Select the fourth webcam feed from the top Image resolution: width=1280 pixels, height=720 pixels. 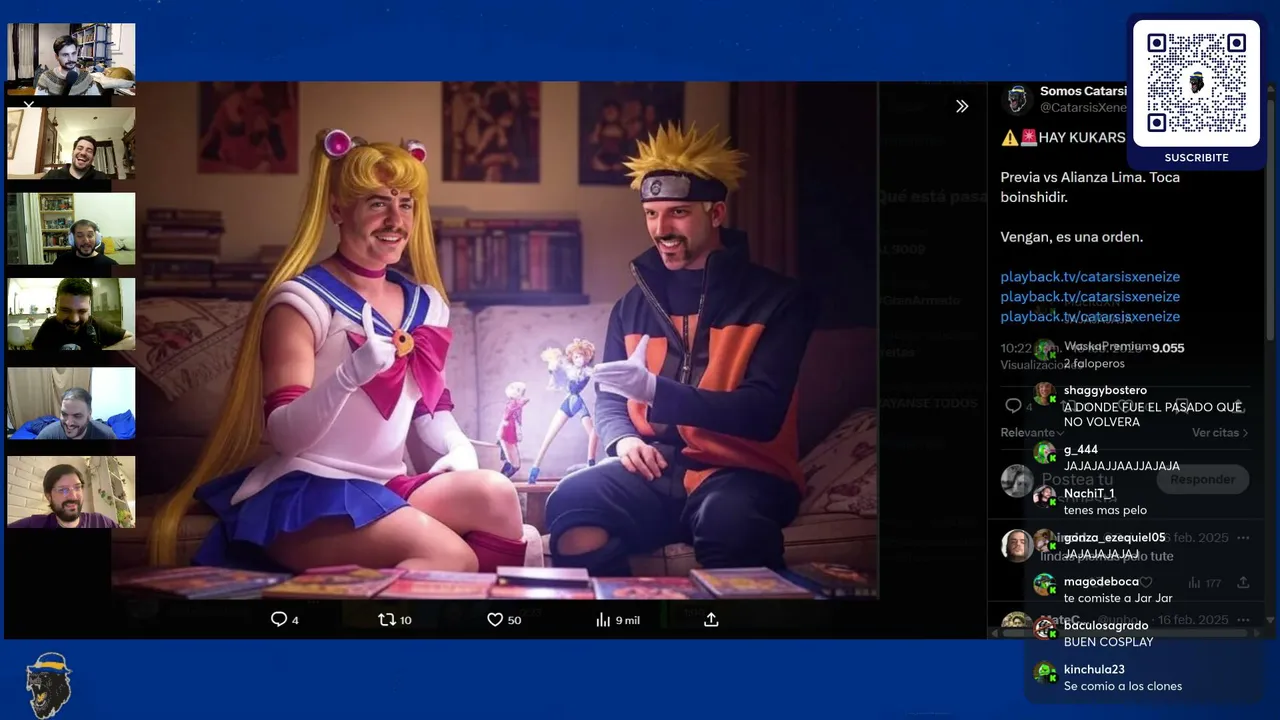[x=71, y=314]
